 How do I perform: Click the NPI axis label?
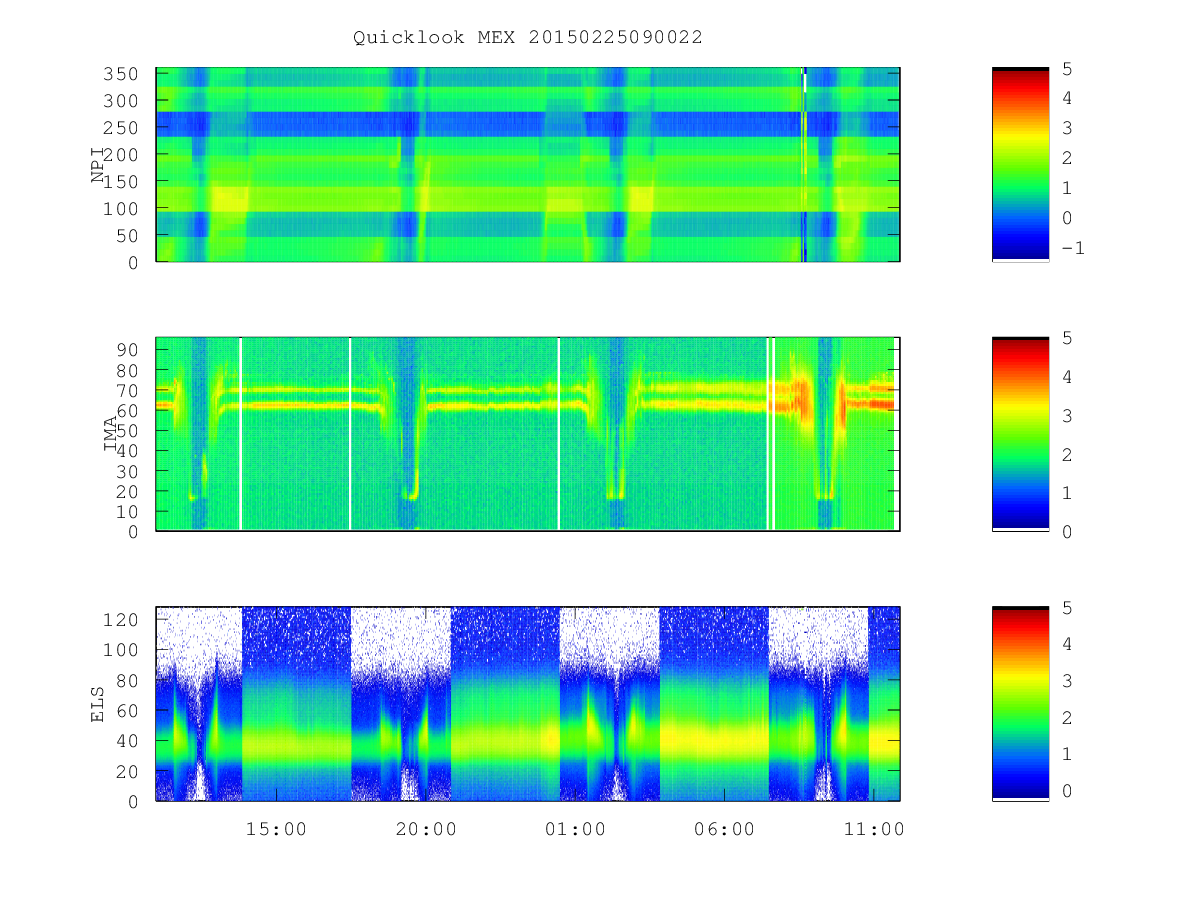coord(98,165)
